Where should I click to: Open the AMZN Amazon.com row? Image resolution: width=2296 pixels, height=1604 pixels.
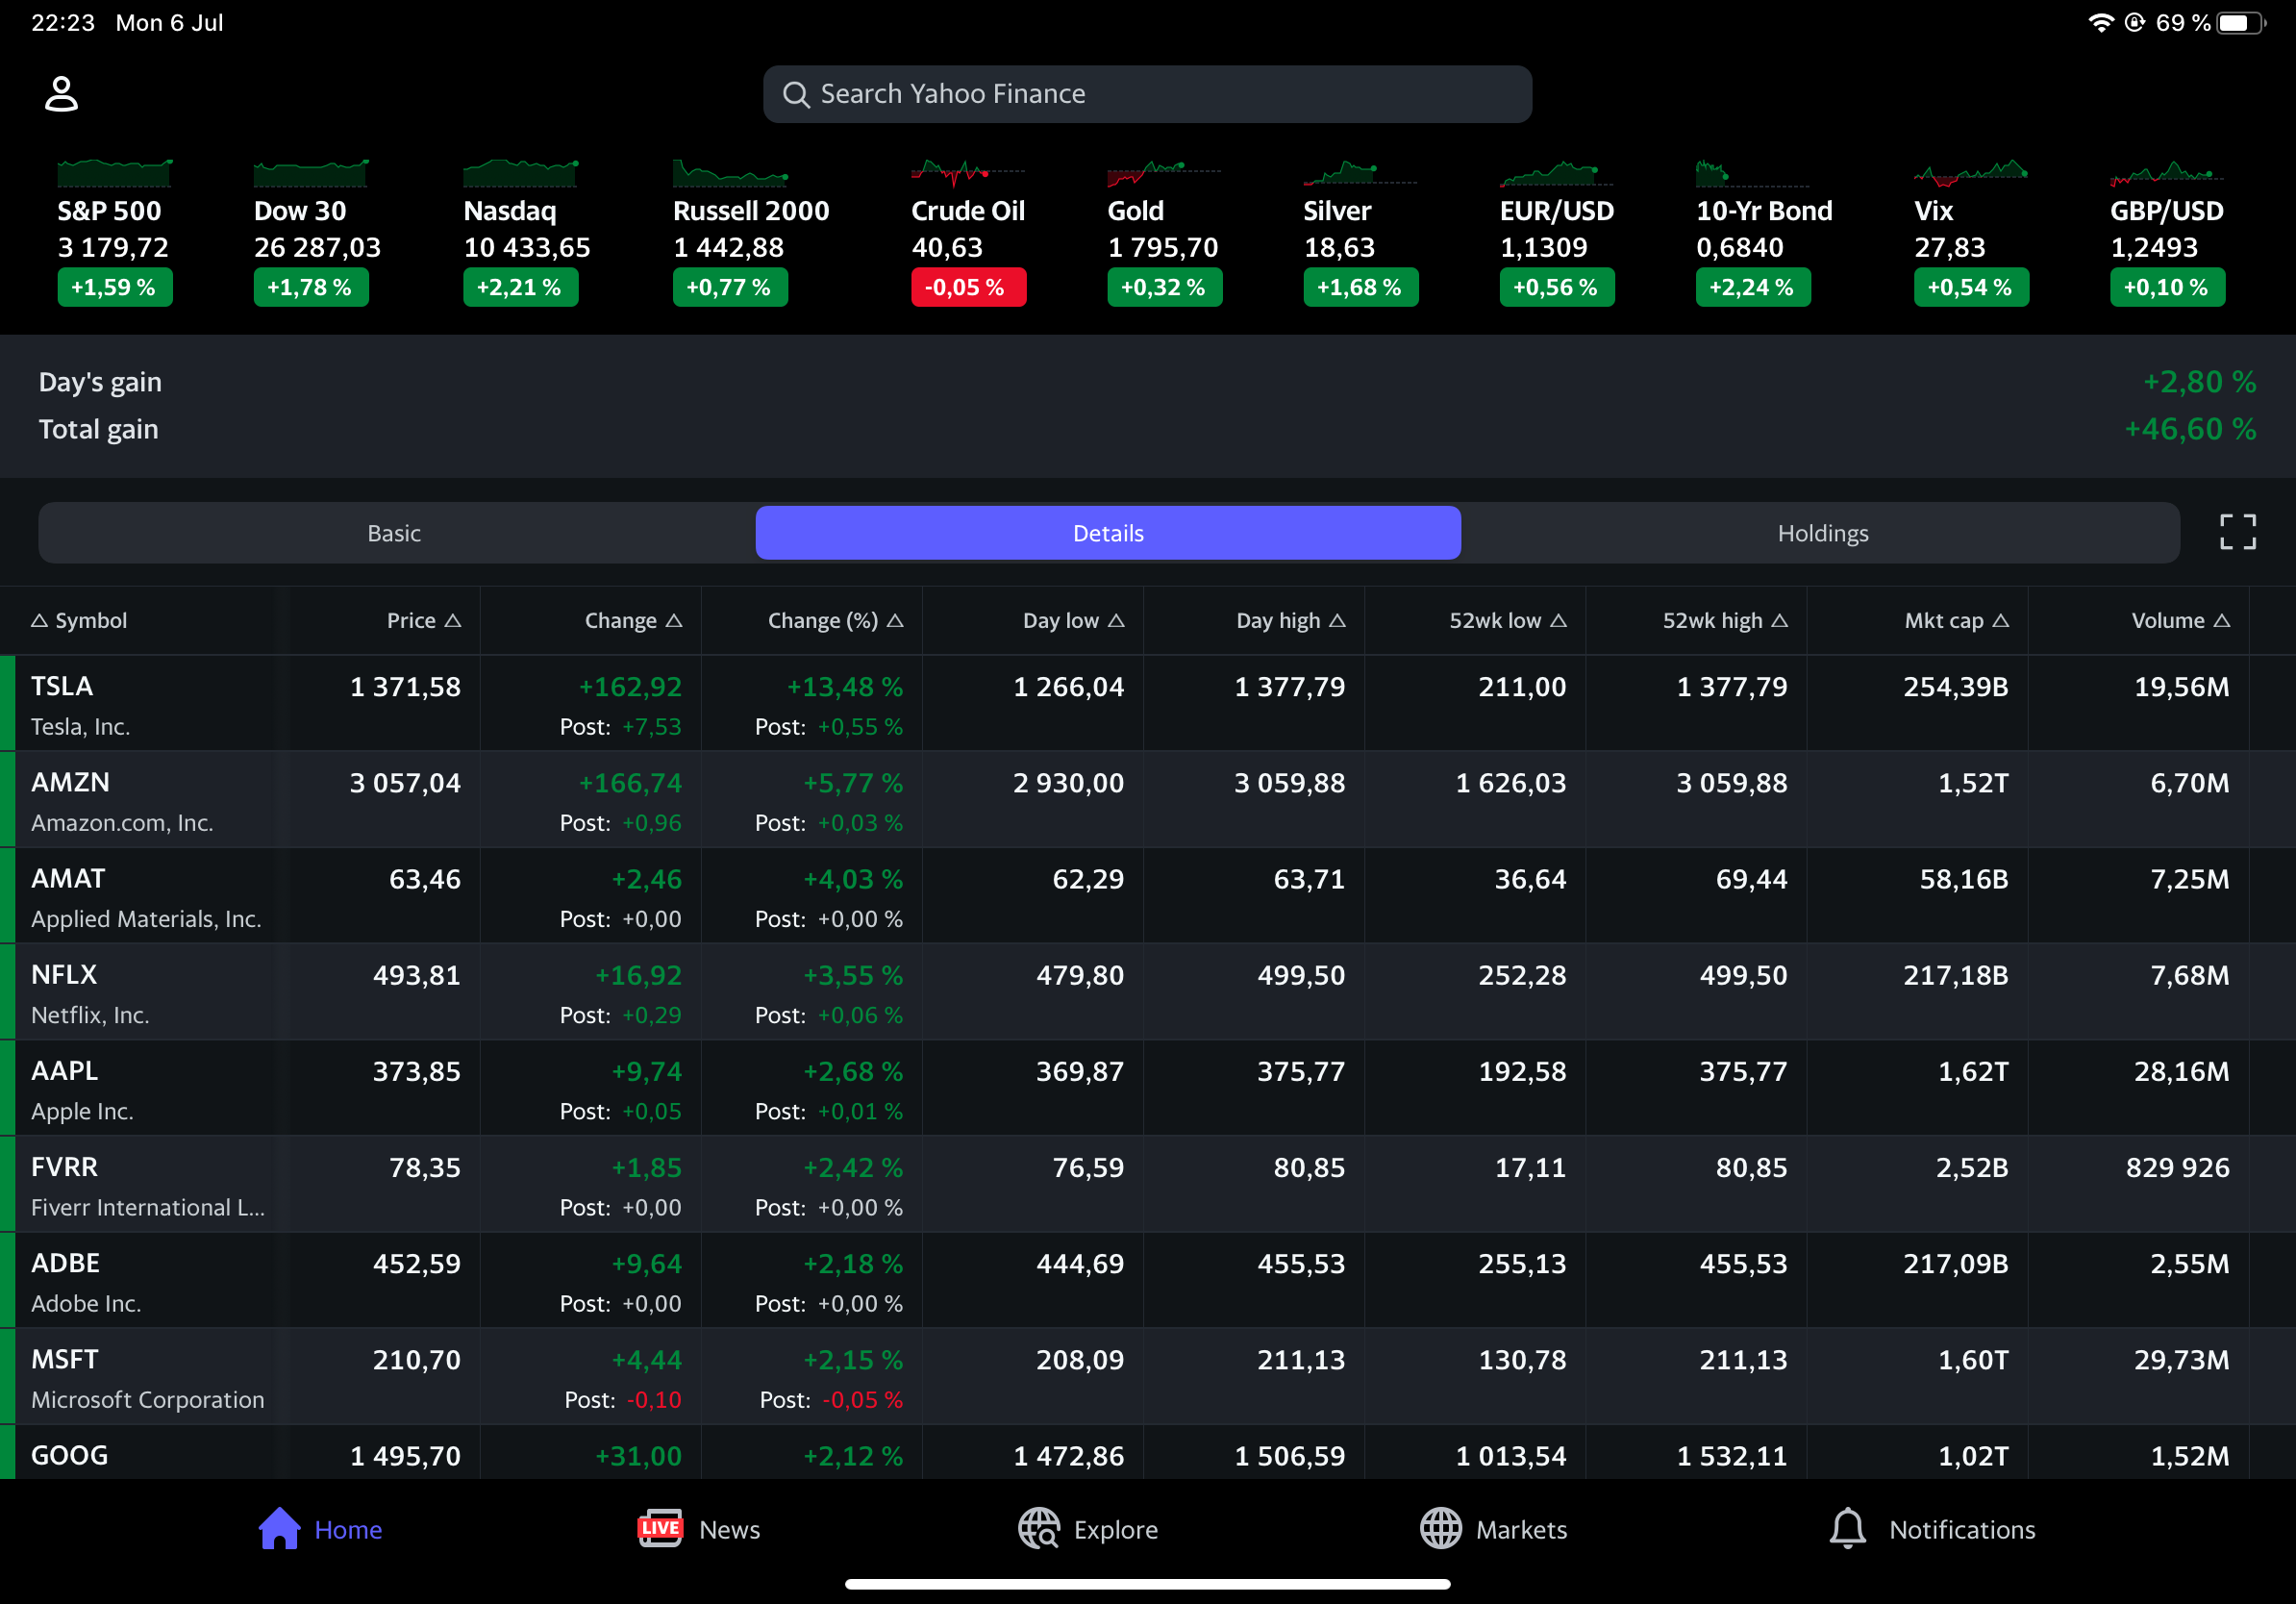click(1148, 799)
